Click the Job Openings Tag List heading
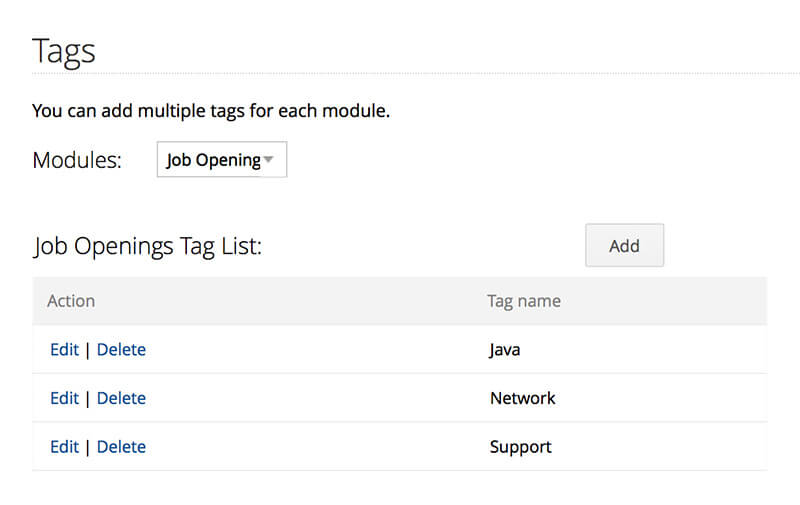Viewport: 800px width, 505px height. point(147,246)
